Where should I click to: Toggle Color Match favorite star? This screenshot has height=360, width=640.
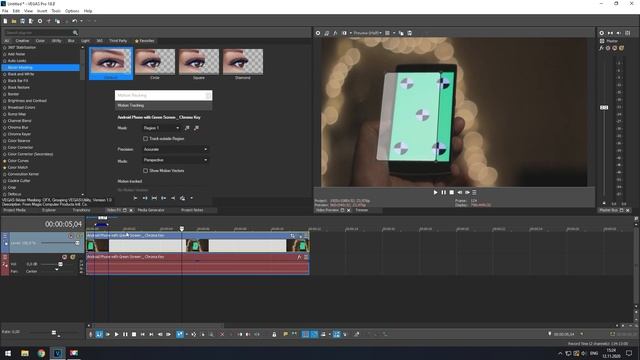click(5, 167)
